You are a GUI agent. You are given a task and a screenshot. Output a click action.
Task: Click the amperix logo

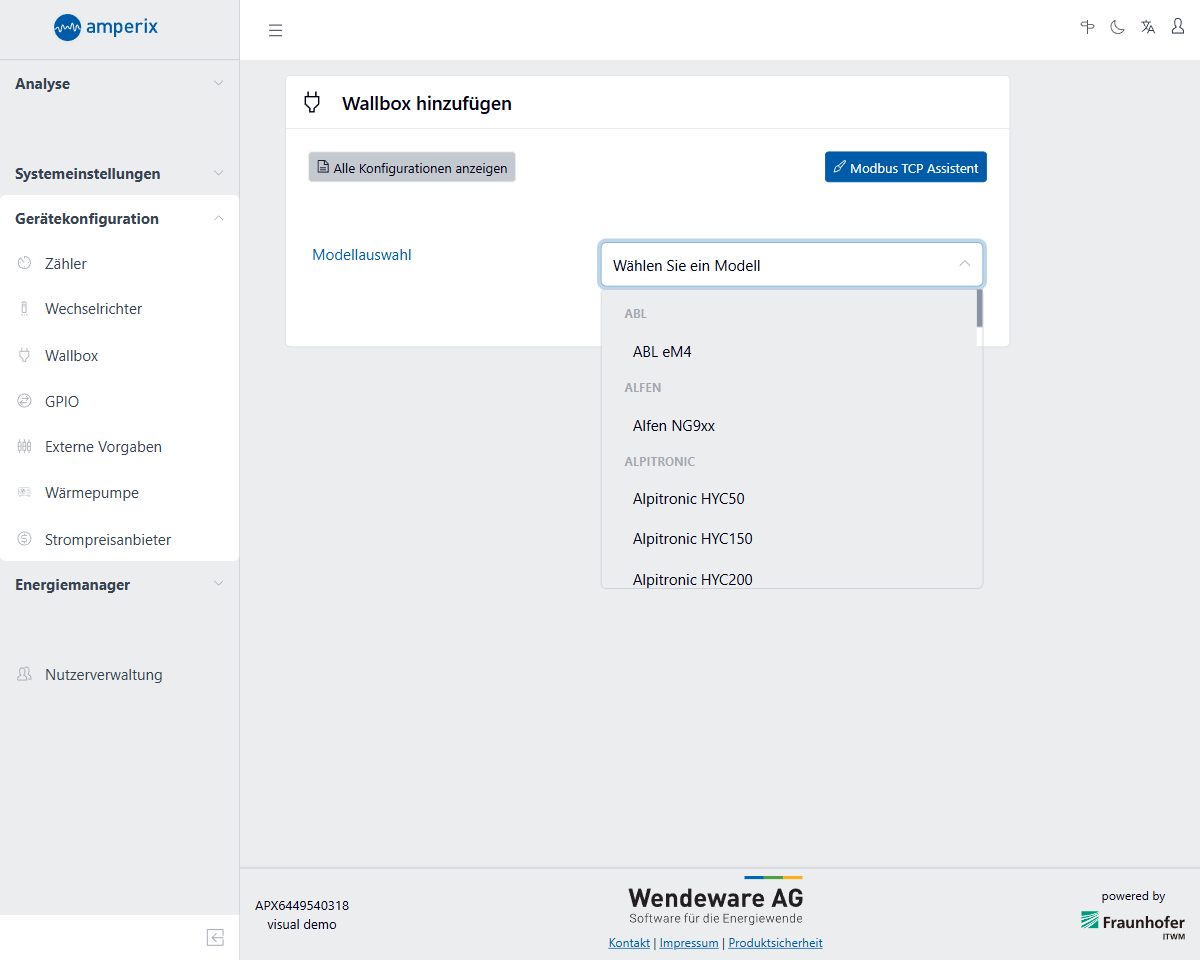pyautogui.click(x=106, y=27)
